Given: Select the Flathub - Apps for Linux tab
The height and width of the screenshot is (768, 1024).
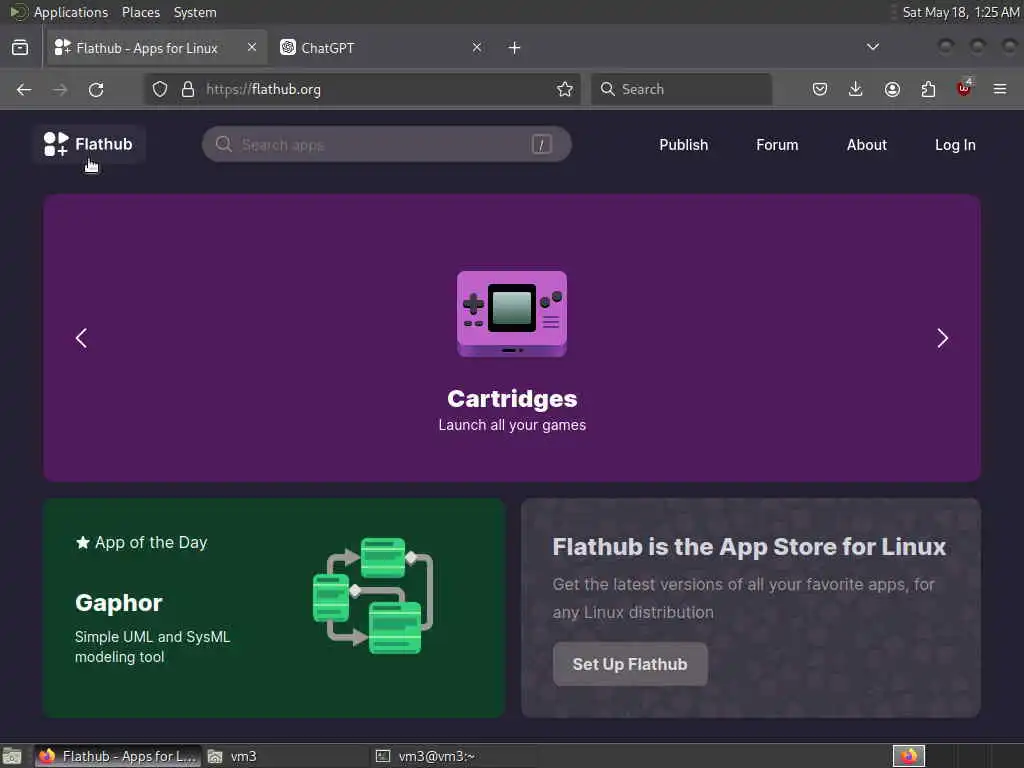Looking at the screenshot, I should pyautogui.click(x=157, y=48).
